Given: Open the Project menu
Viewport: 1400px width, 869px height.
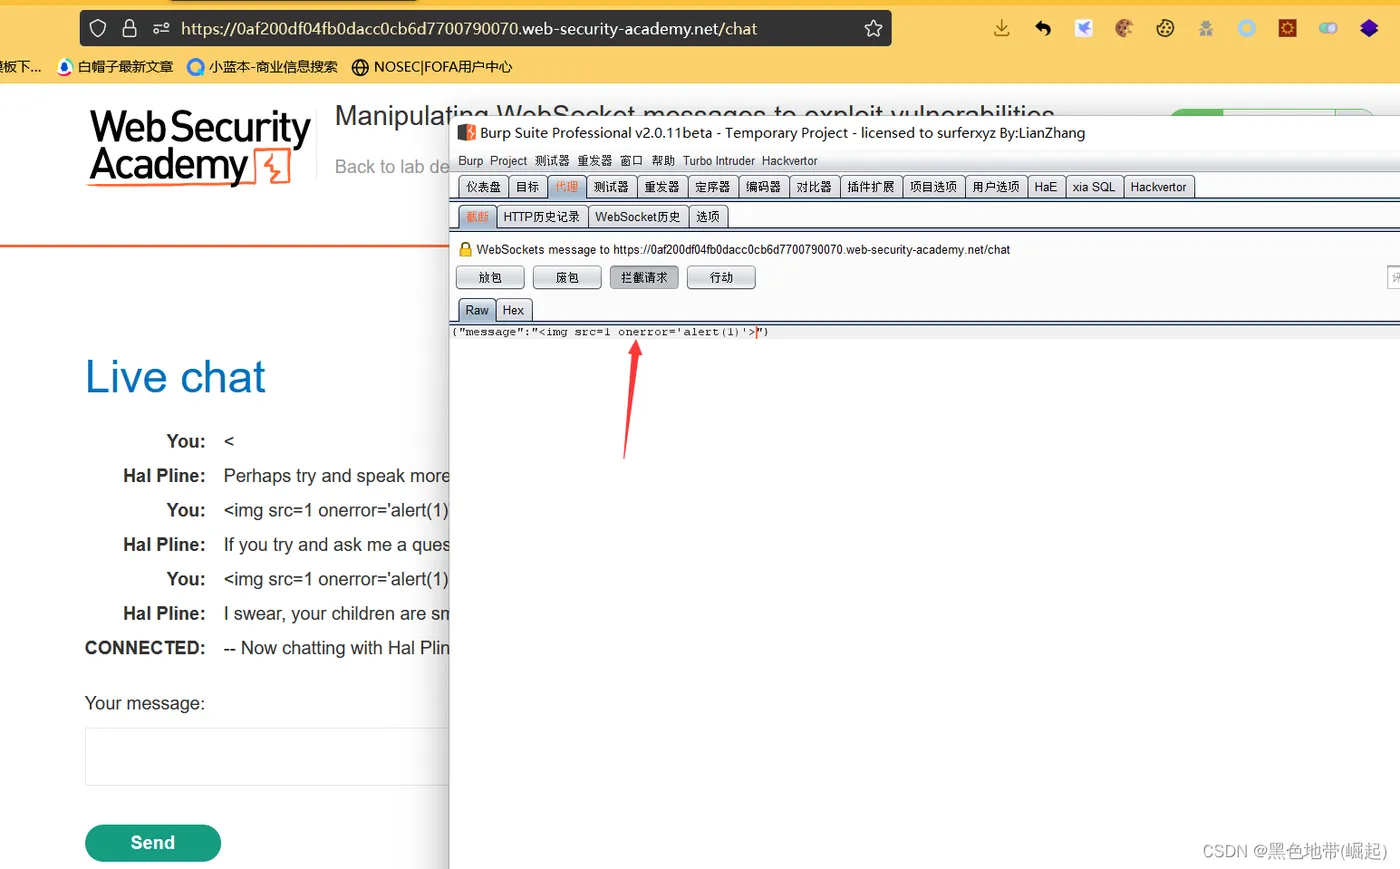Looking at the screenshot, I should click(508, 161).
